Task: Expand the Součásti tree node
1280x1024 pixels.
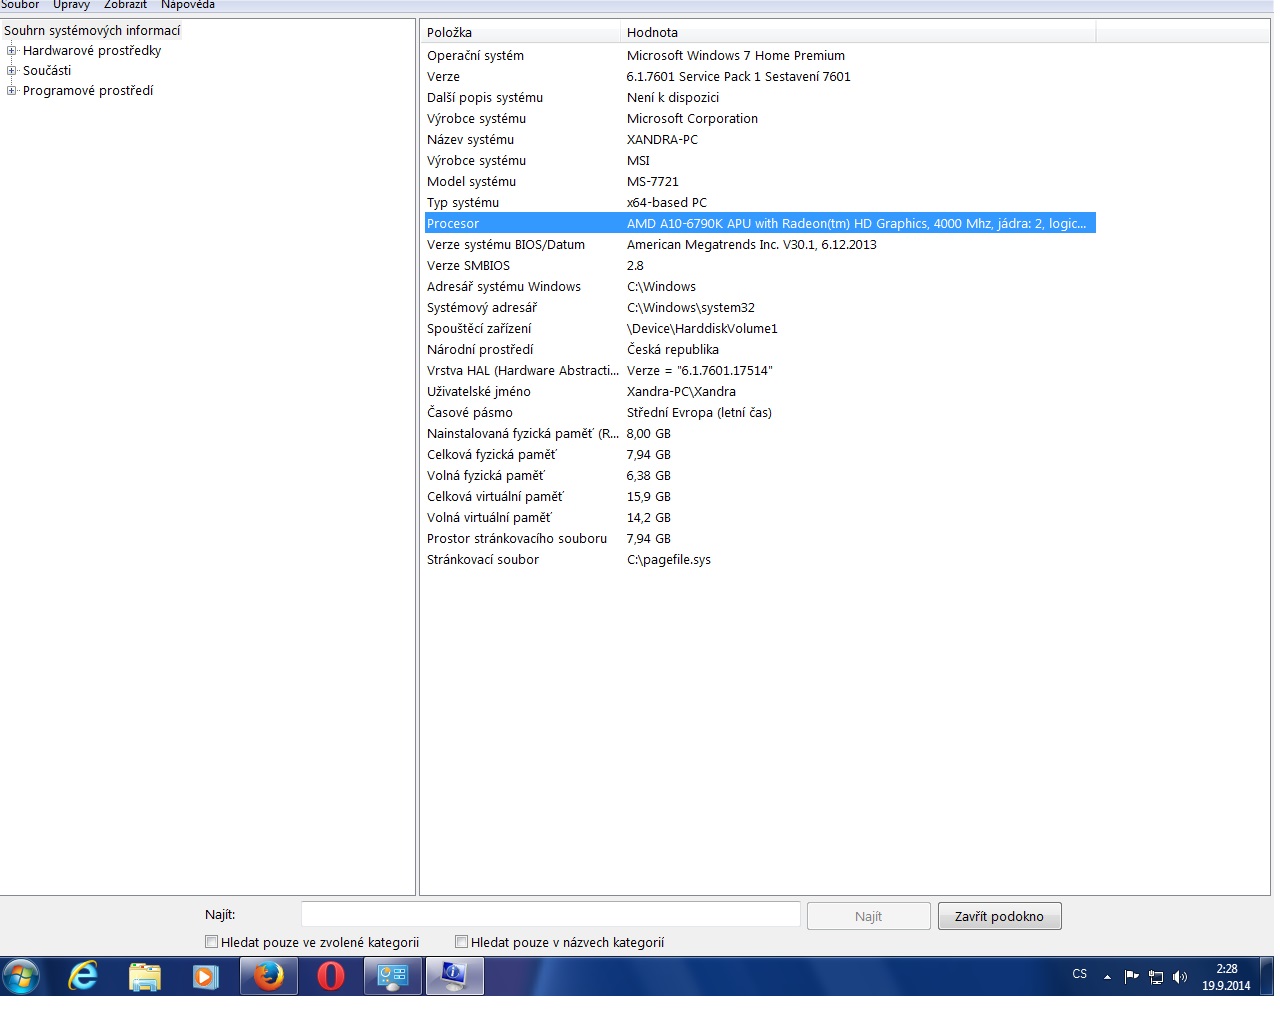Action: click(12, 71)
